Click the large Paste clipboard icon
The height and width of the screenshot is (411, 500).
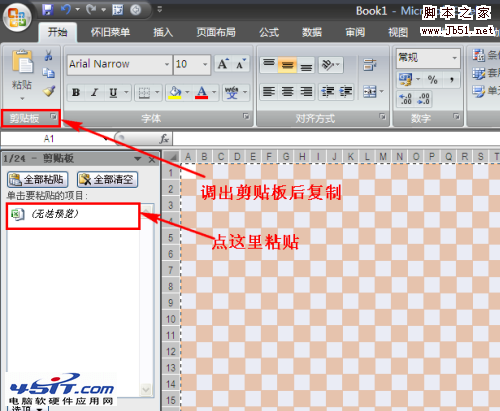coord(22,61)
